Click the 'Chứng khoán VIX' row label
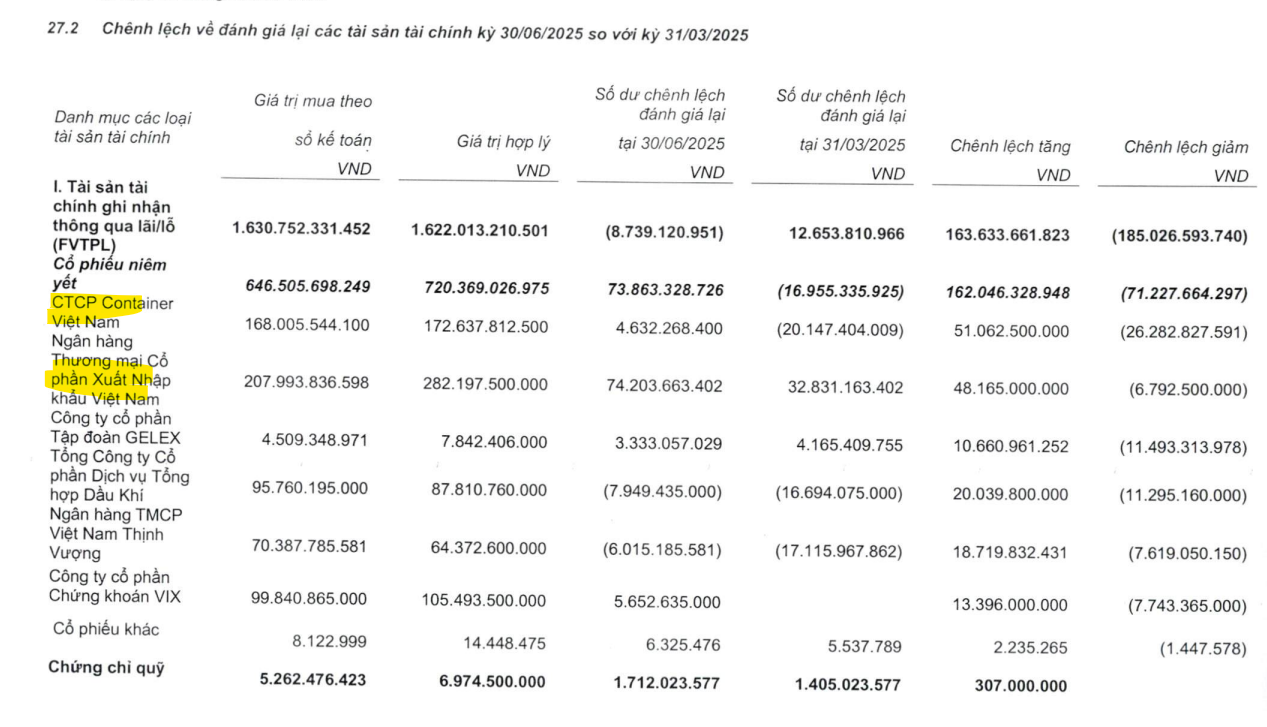Viewport: 1267px width, 727px height. (115, 597)
